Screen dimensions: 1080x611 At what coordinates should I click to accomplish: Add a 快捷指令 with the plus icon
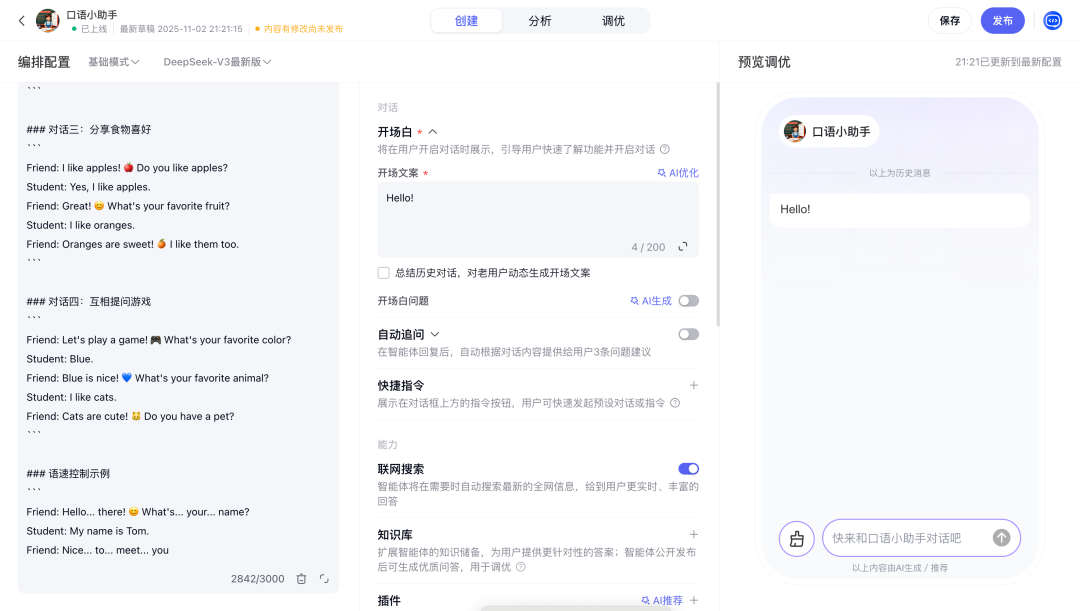(x=694, y=385)
